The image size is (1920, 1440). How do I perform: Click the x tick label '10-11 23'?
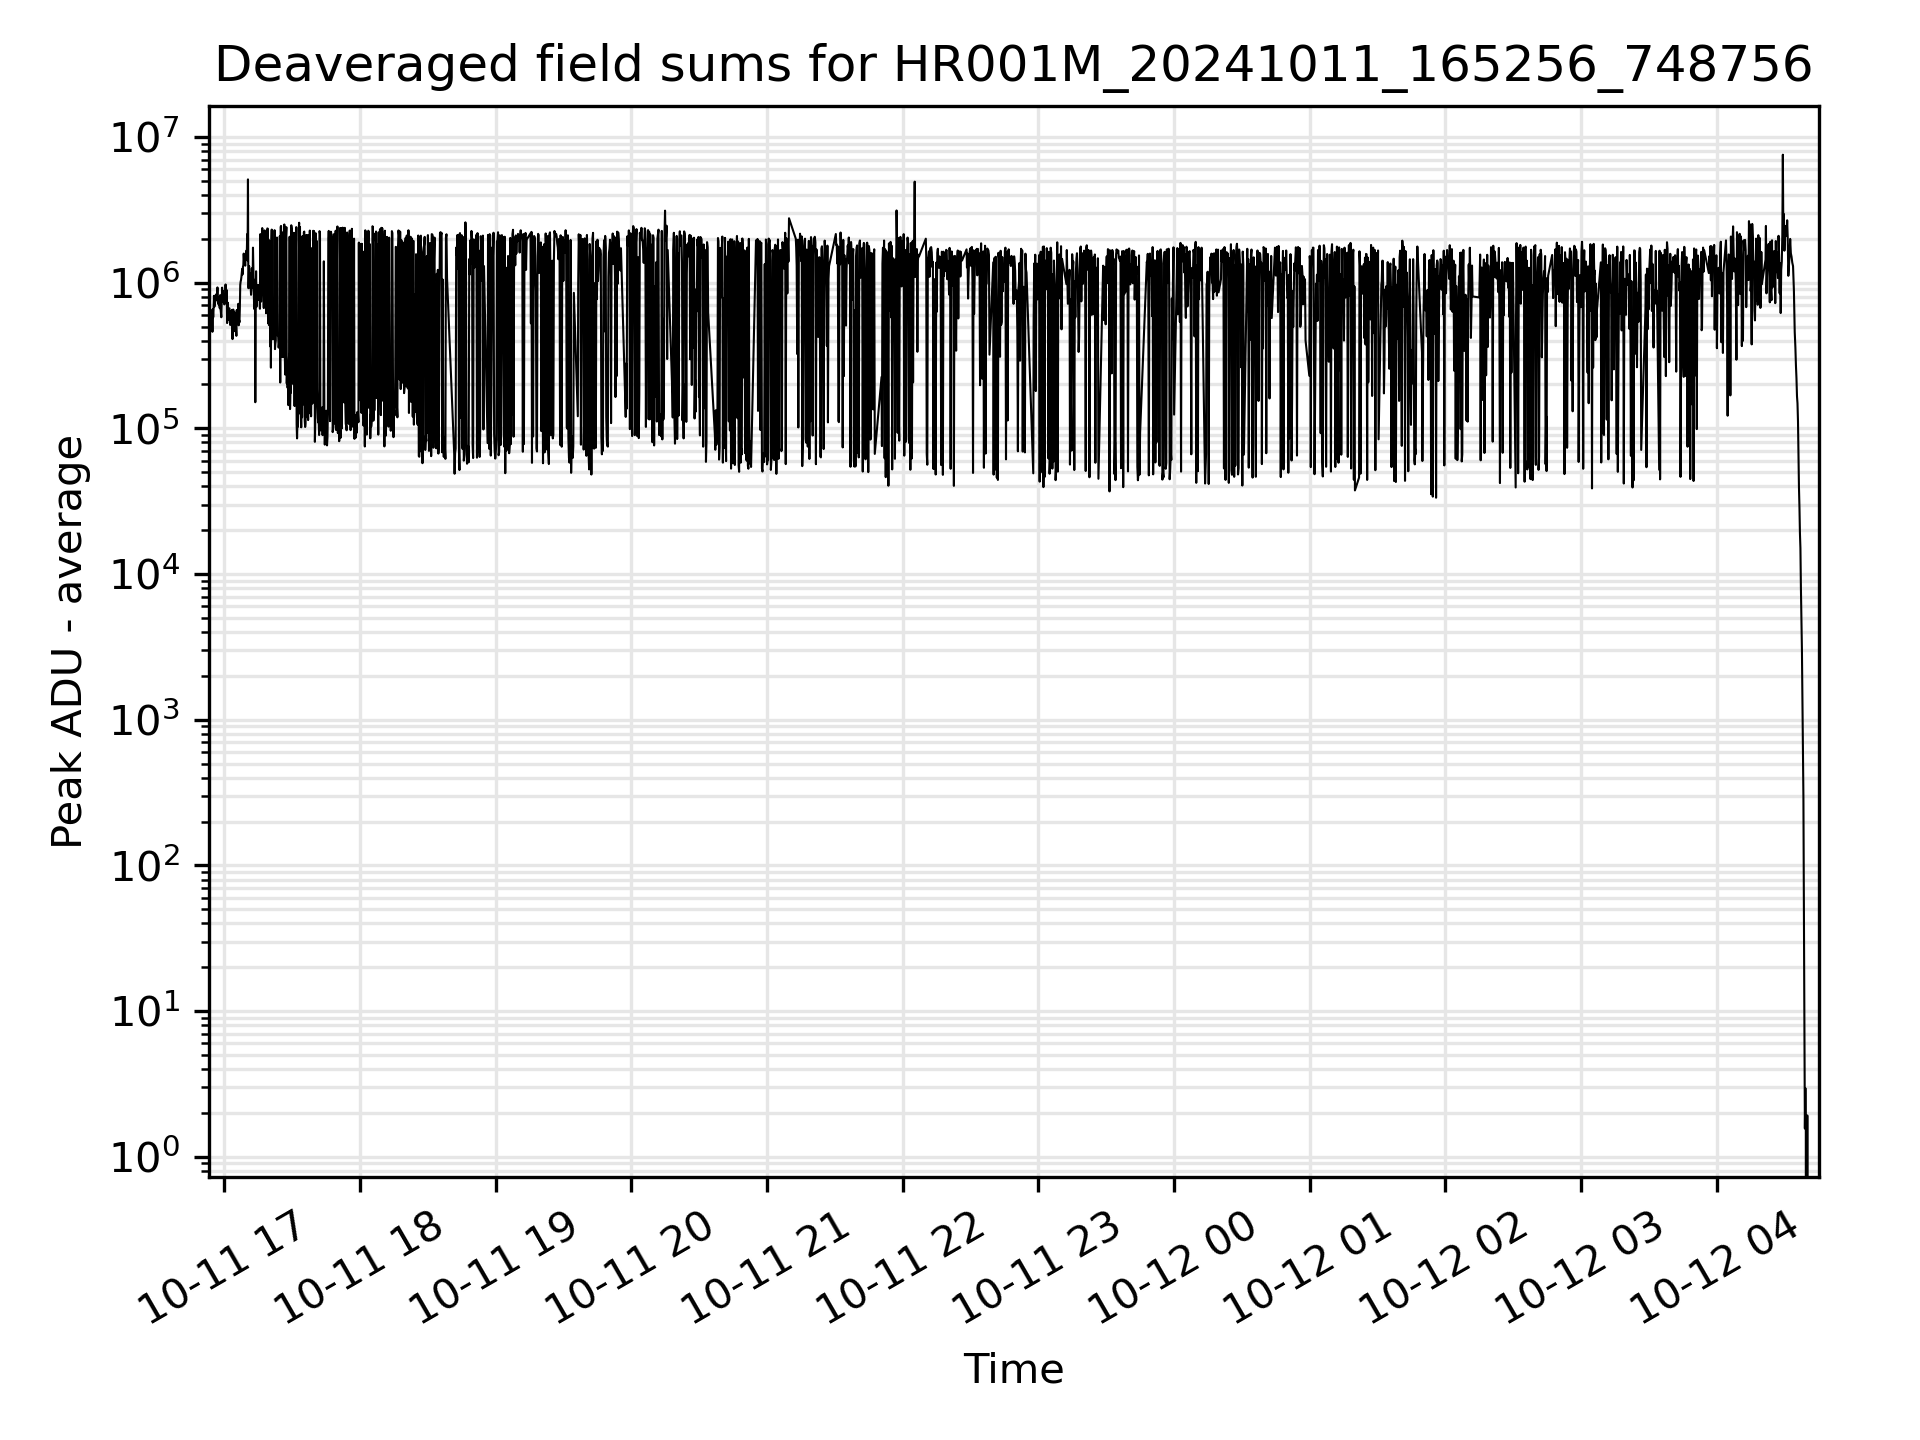(1034, 1268)
